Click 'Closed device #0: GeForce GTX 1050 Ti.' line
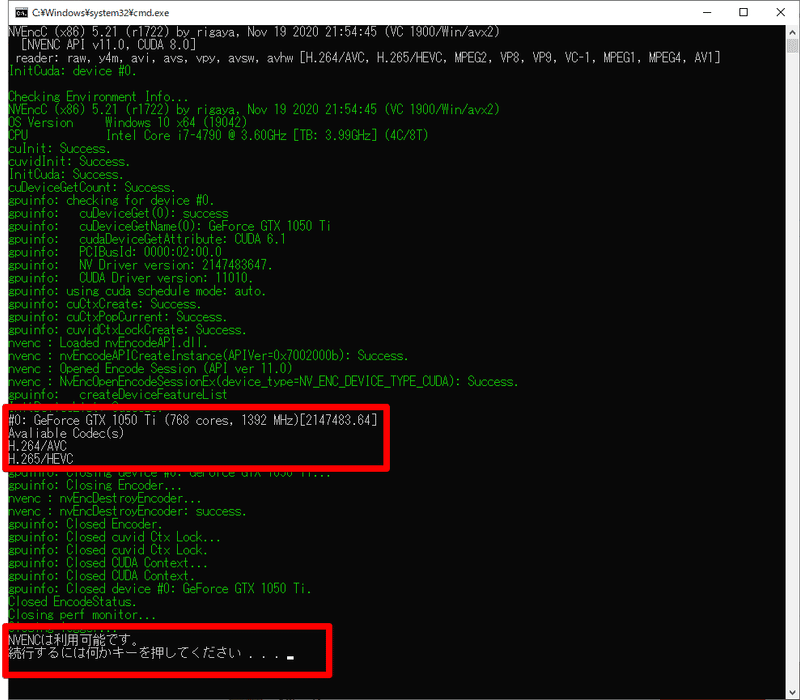Screen dimensions: 800x700 160,589
